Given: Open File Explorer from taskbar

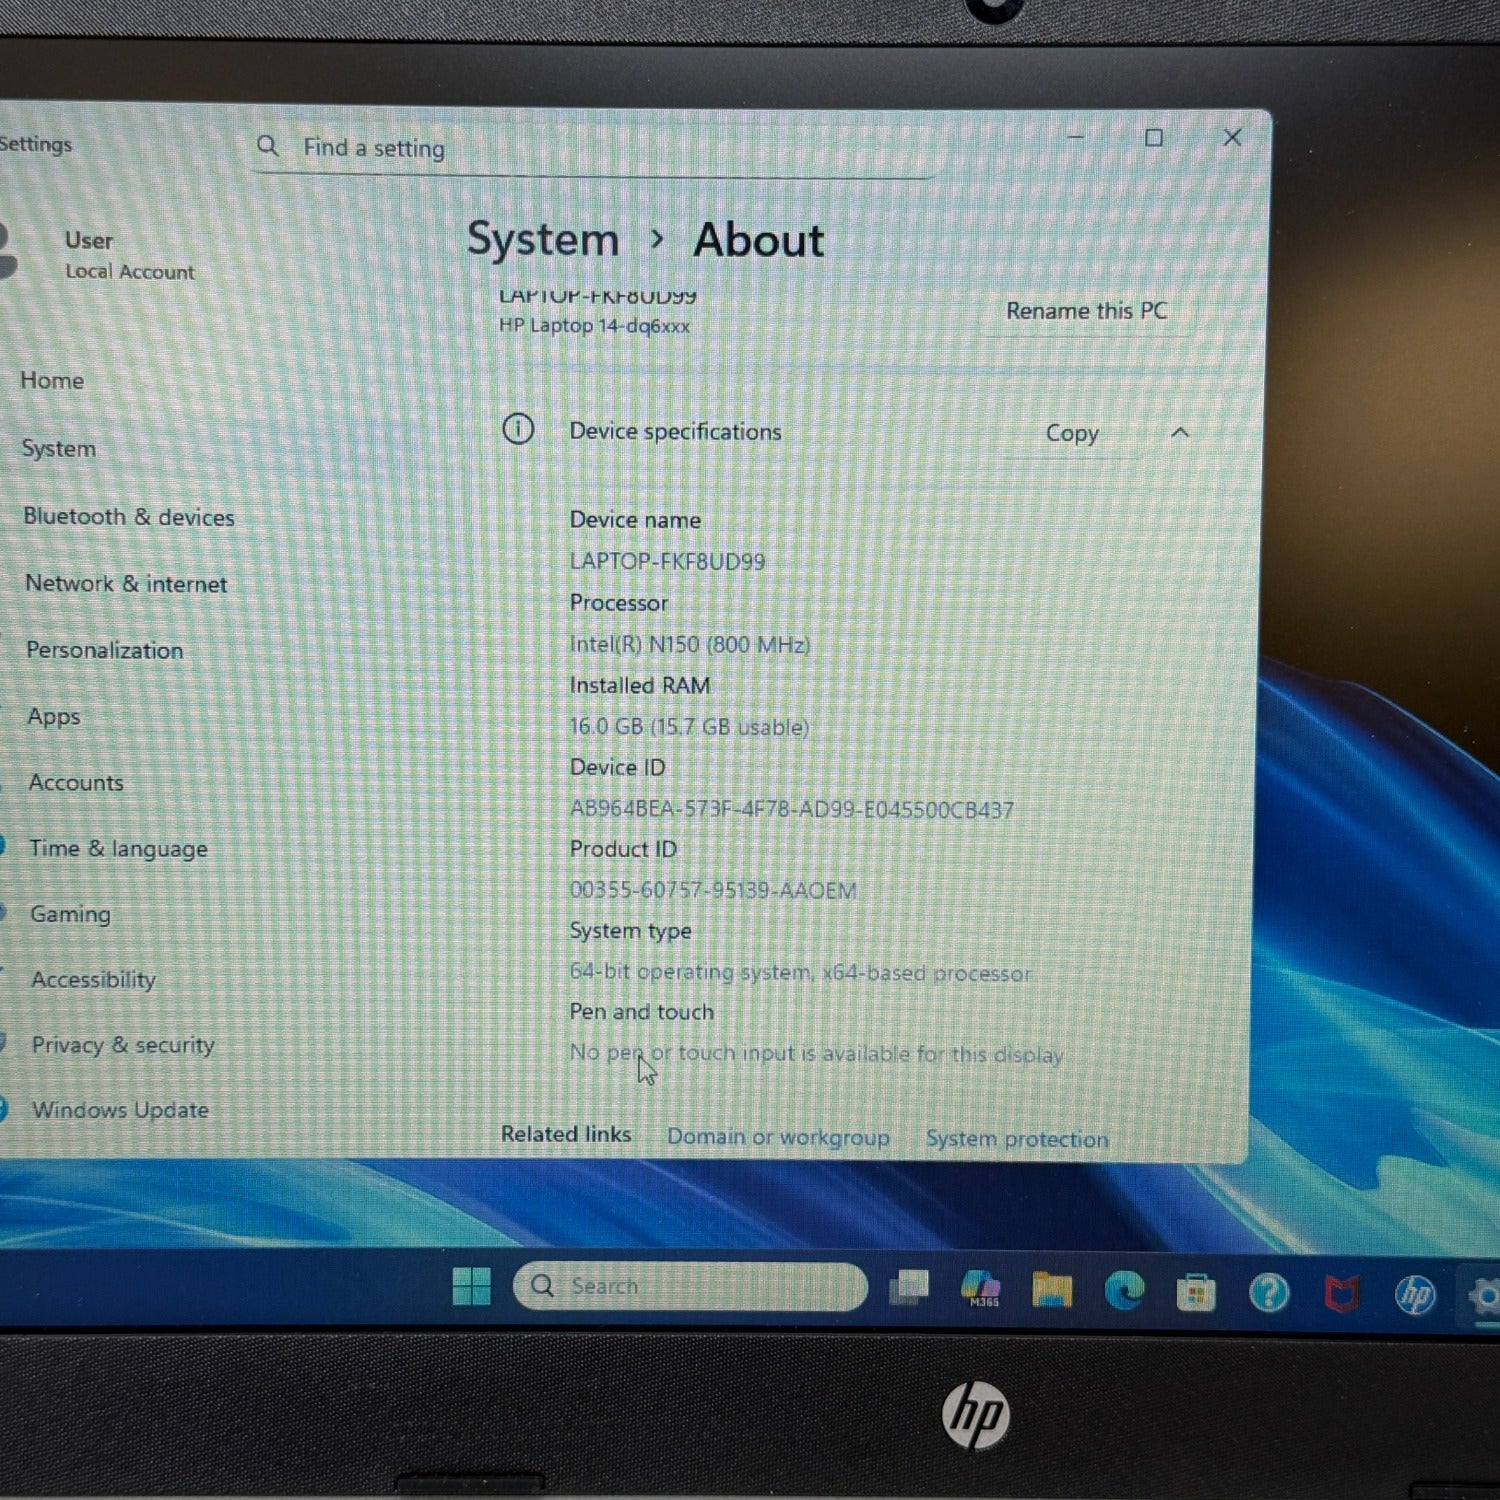Looking at the screenshot, I should click(1052, 1290).
